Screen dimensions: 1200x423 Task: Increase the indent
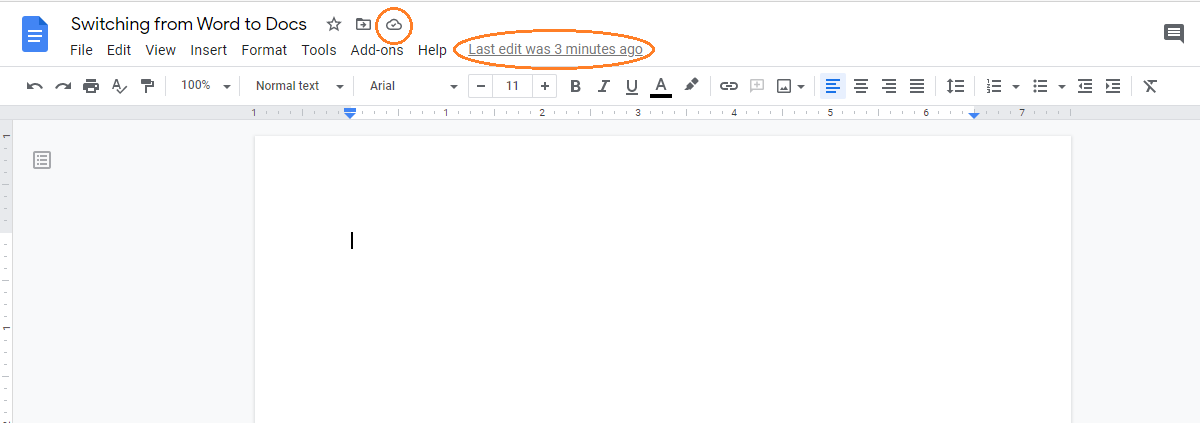click(1113, 86)
